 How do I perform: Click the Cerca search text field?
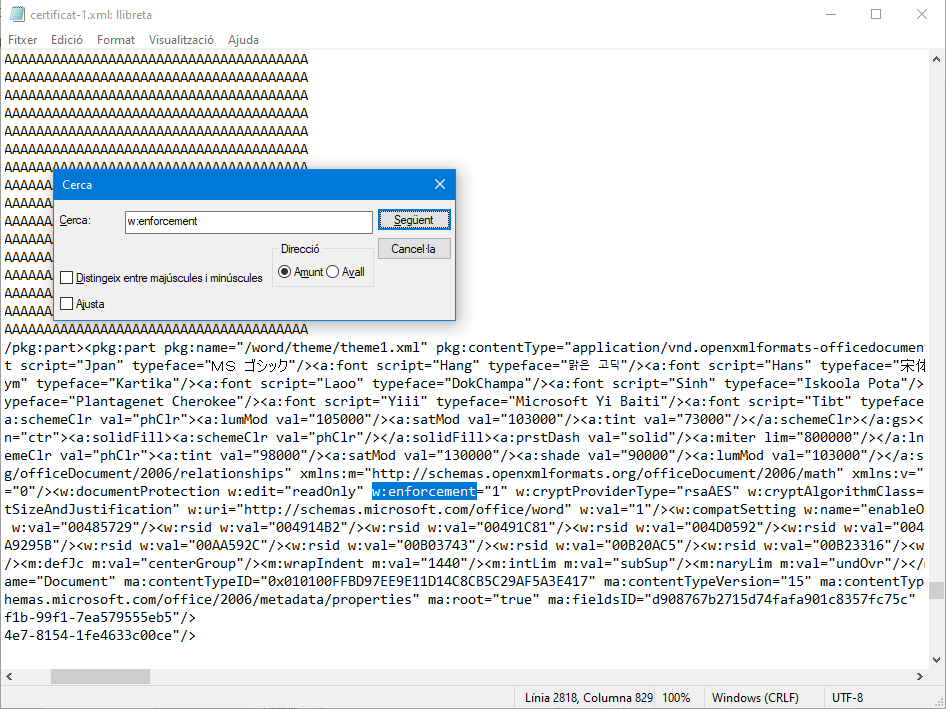(248, 221)
